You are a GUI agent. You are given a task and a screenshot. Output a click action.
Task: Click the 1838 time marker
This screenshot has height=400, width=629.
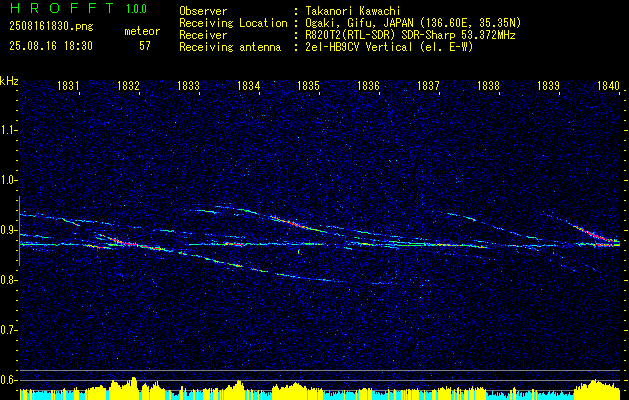488,85
